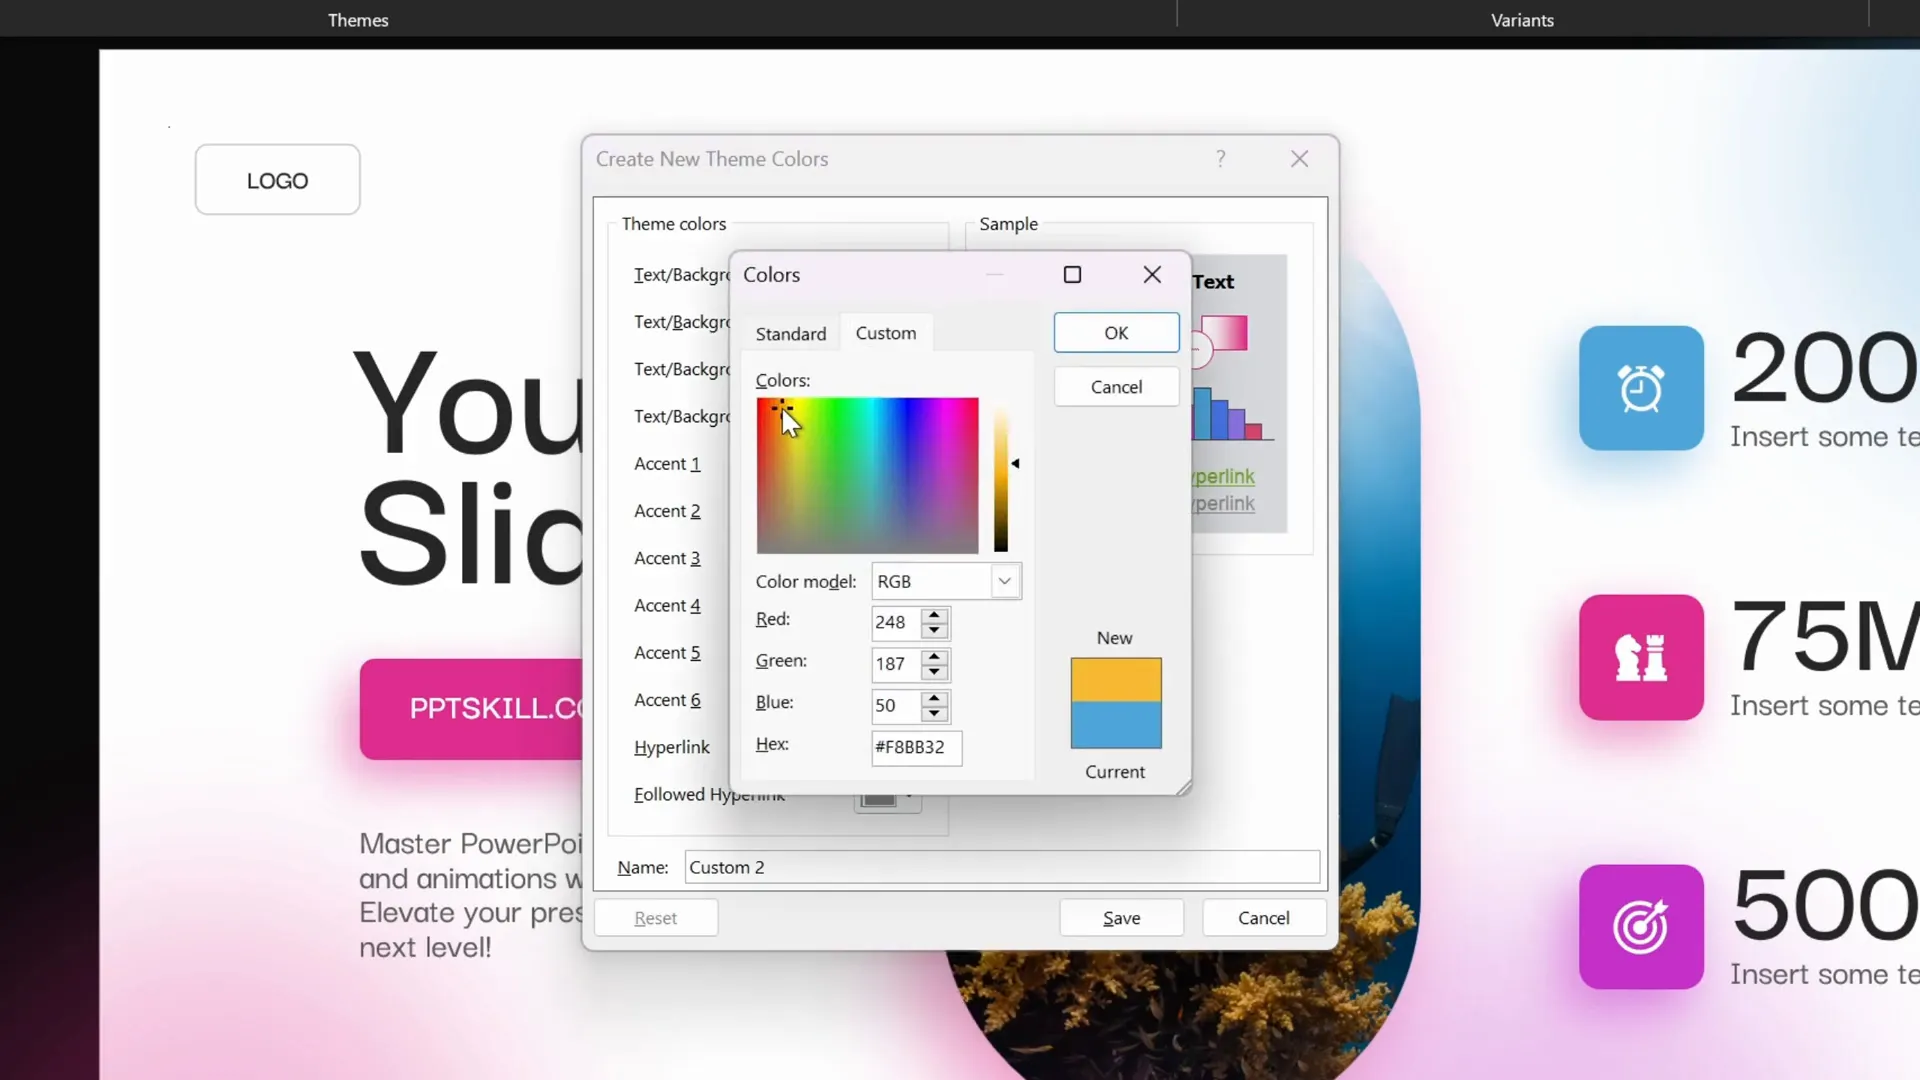Screen dimensions: 1920x1080
Task: Click Cancel in the Colors dialog
Action: (1116, 387)
